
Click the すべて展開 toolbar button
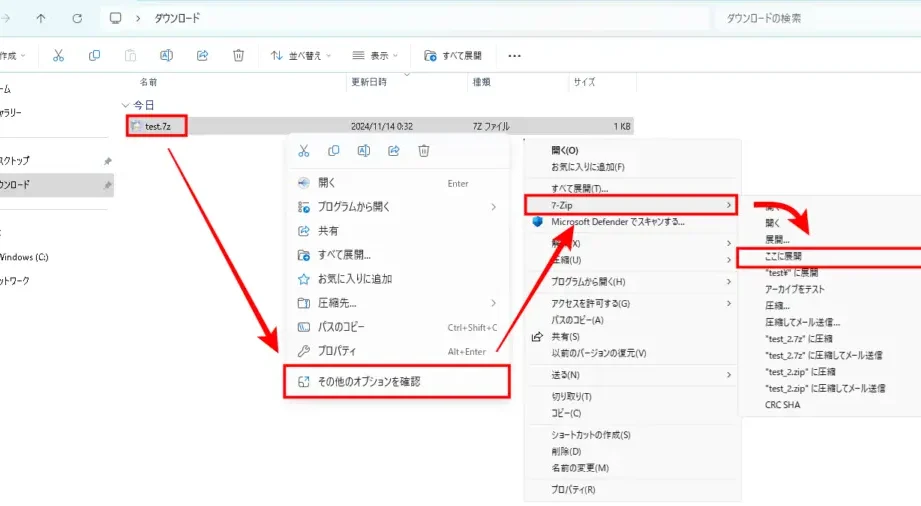pos(453,56)
